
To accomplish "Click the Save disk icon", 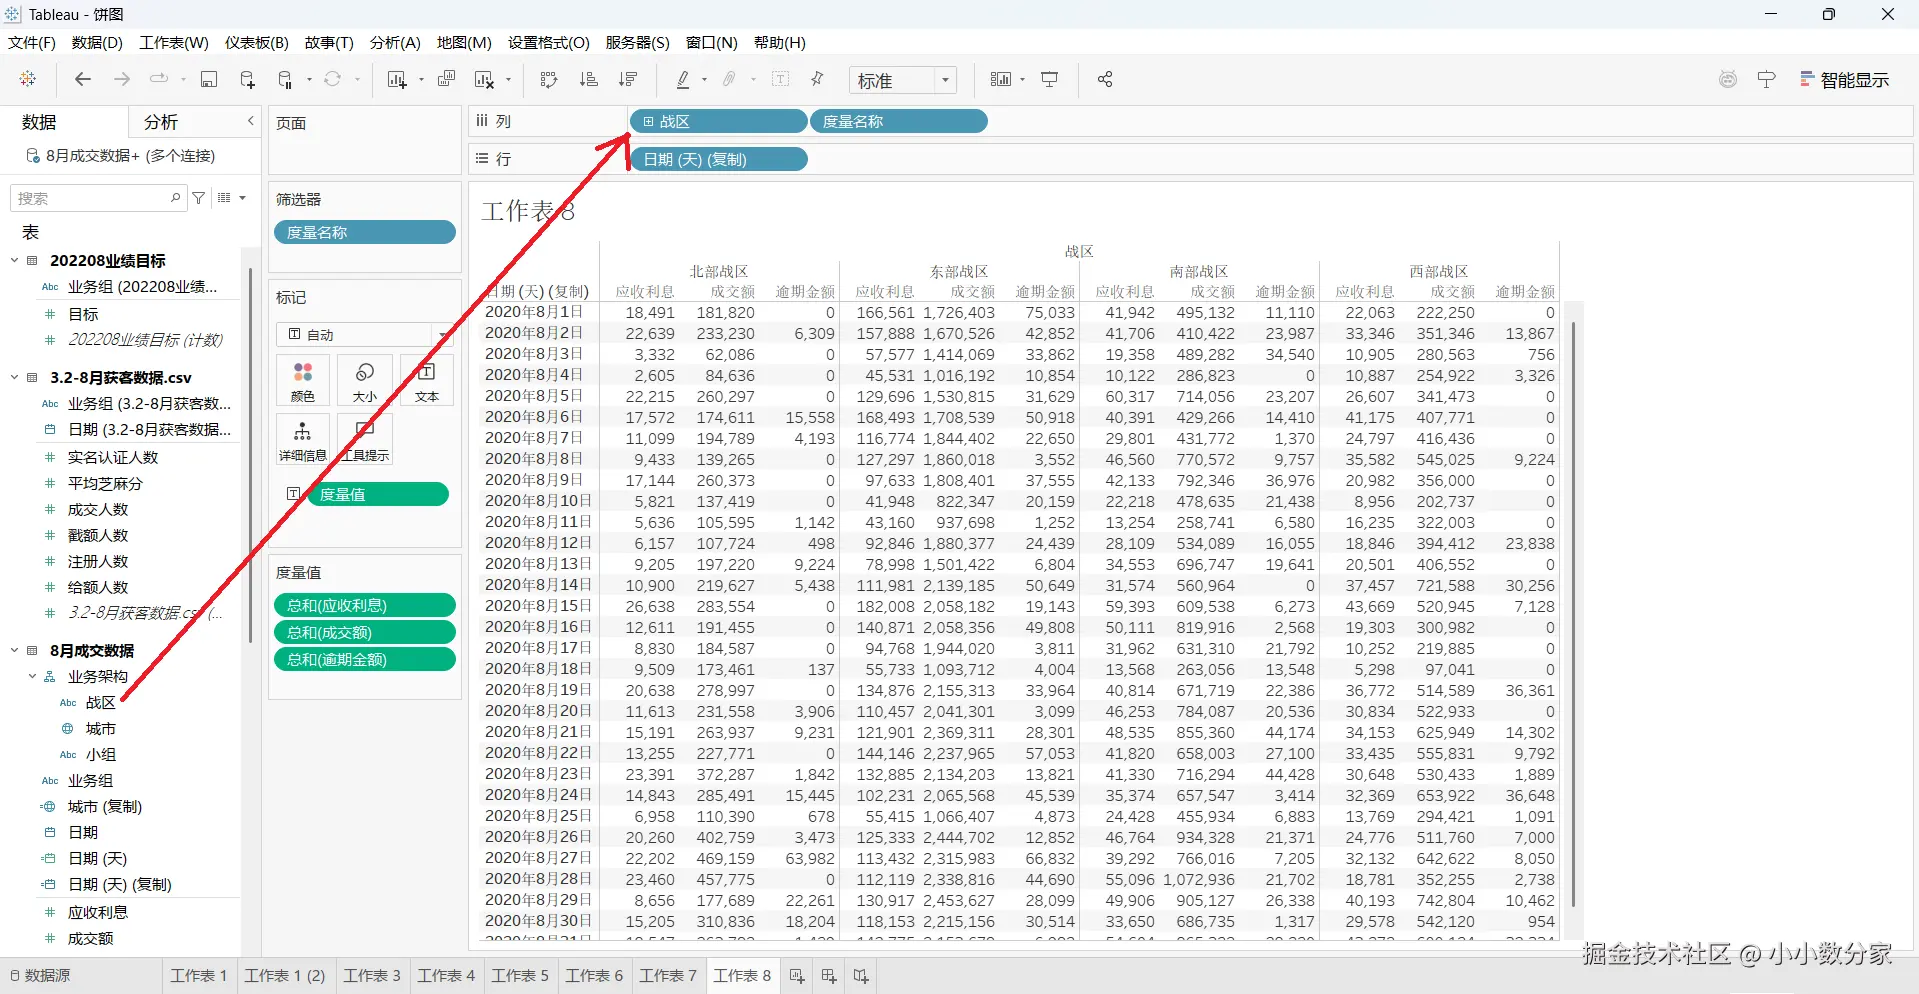I will (209, 79).
